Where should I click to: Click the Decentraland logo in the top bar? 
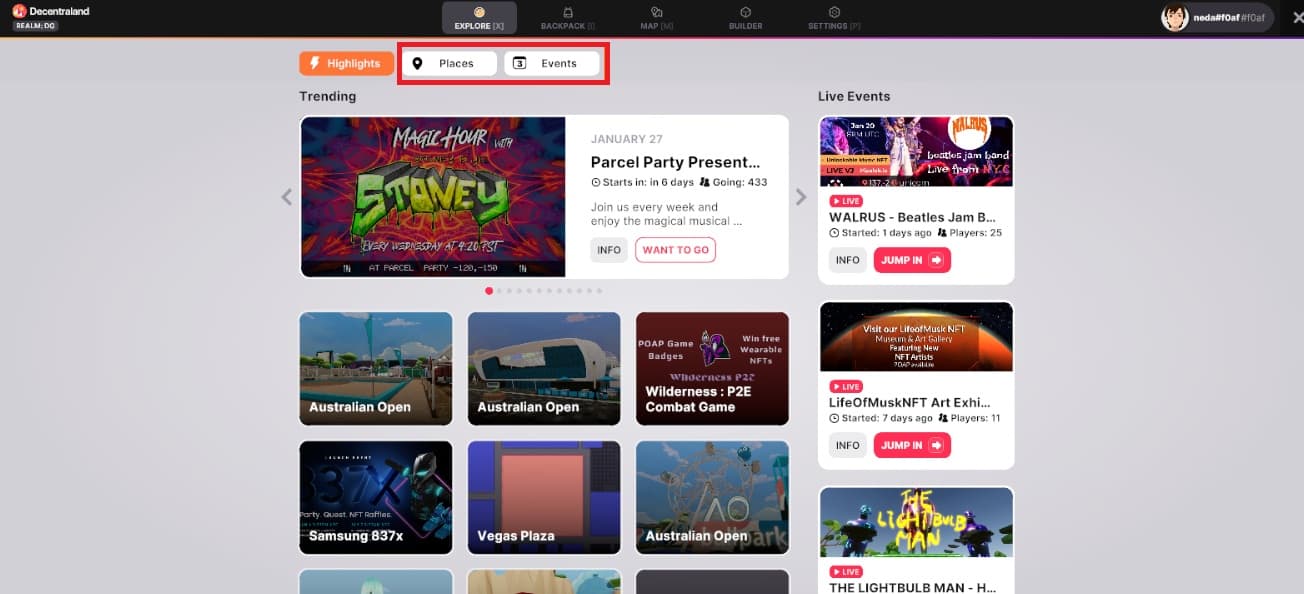(x=19, y=11)
